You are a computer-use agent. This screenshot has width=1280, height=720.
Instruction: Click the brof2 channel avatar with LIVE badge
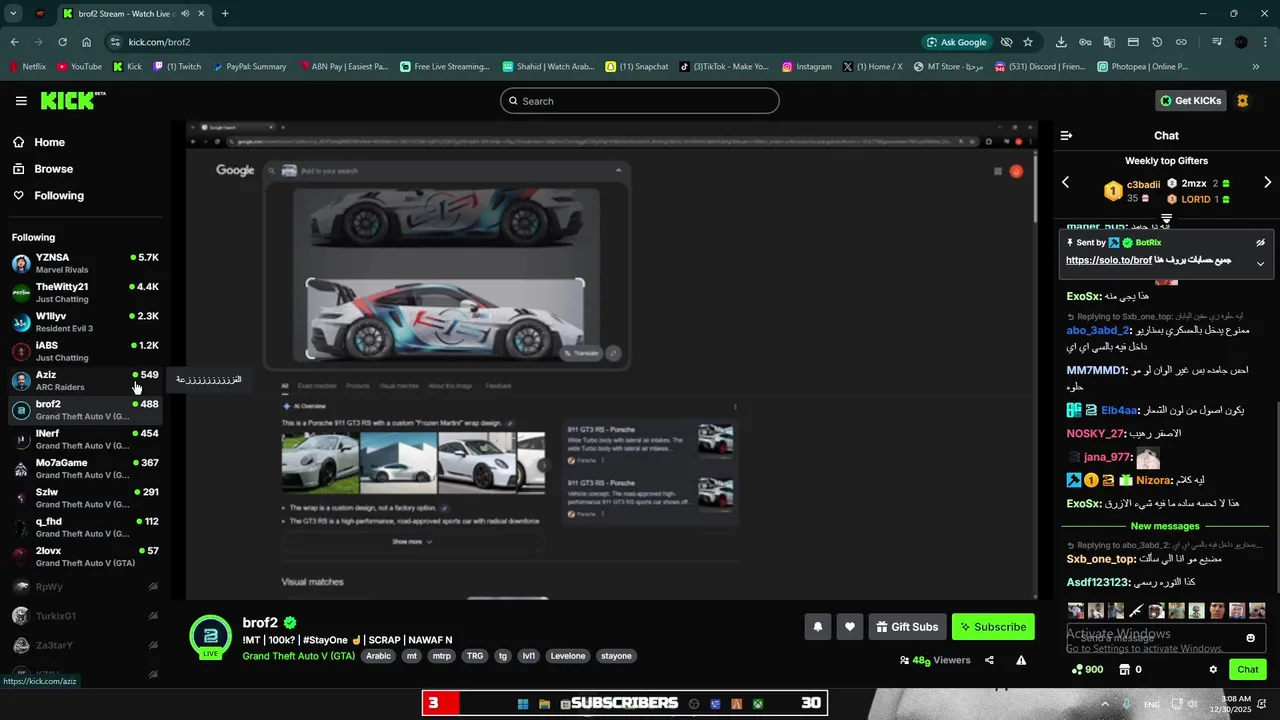tap(211, 637)
